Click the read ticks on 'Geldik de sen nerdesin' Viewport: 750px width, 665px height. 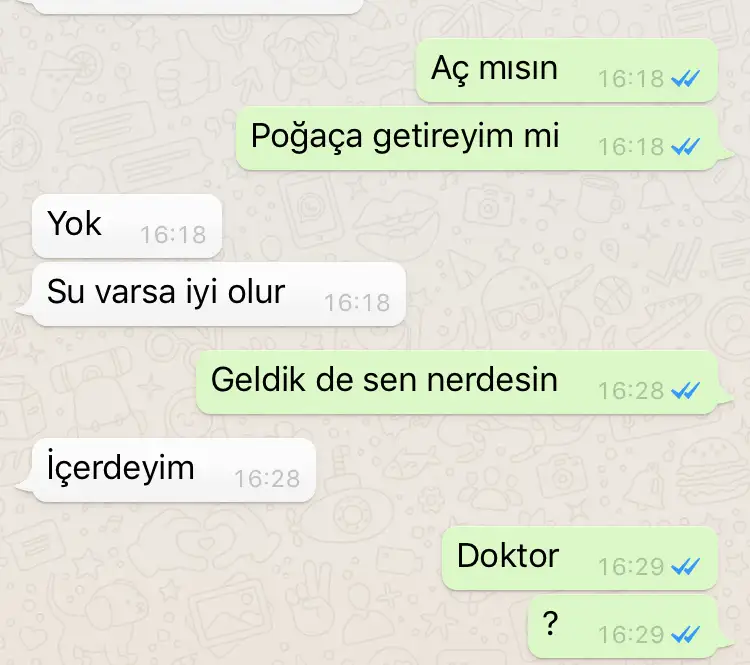[685, 390]
